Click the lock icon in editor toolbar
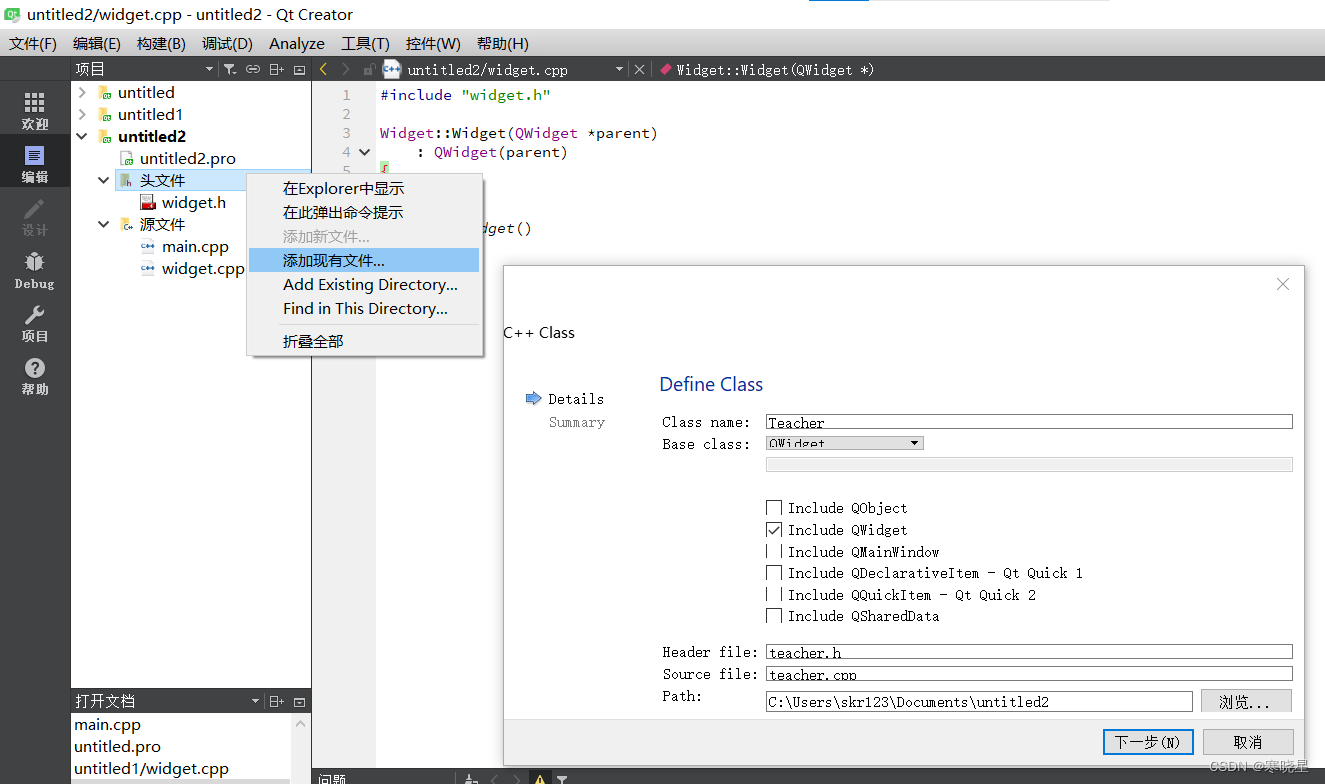This screenshot has width=1325, height=784. pos(369,69)
